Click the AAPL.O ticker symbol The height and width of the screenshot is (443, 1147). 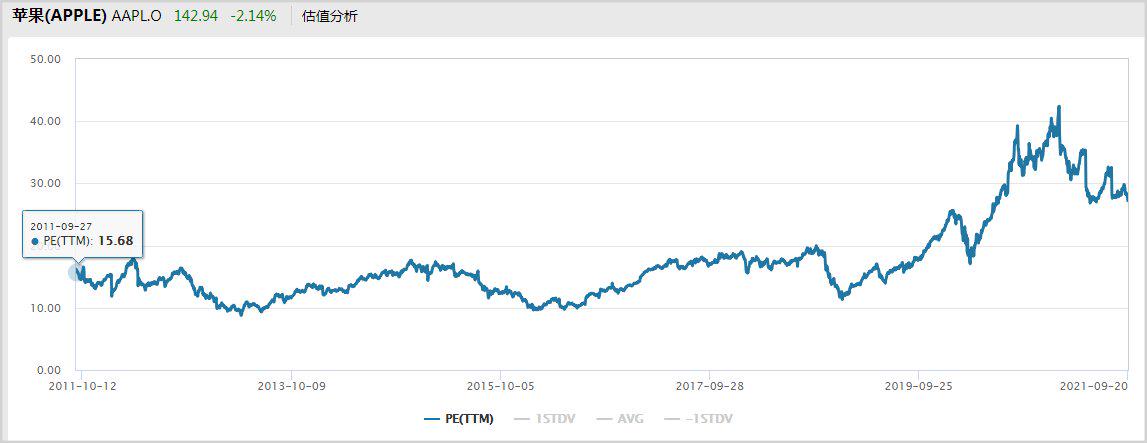[137, 16]
